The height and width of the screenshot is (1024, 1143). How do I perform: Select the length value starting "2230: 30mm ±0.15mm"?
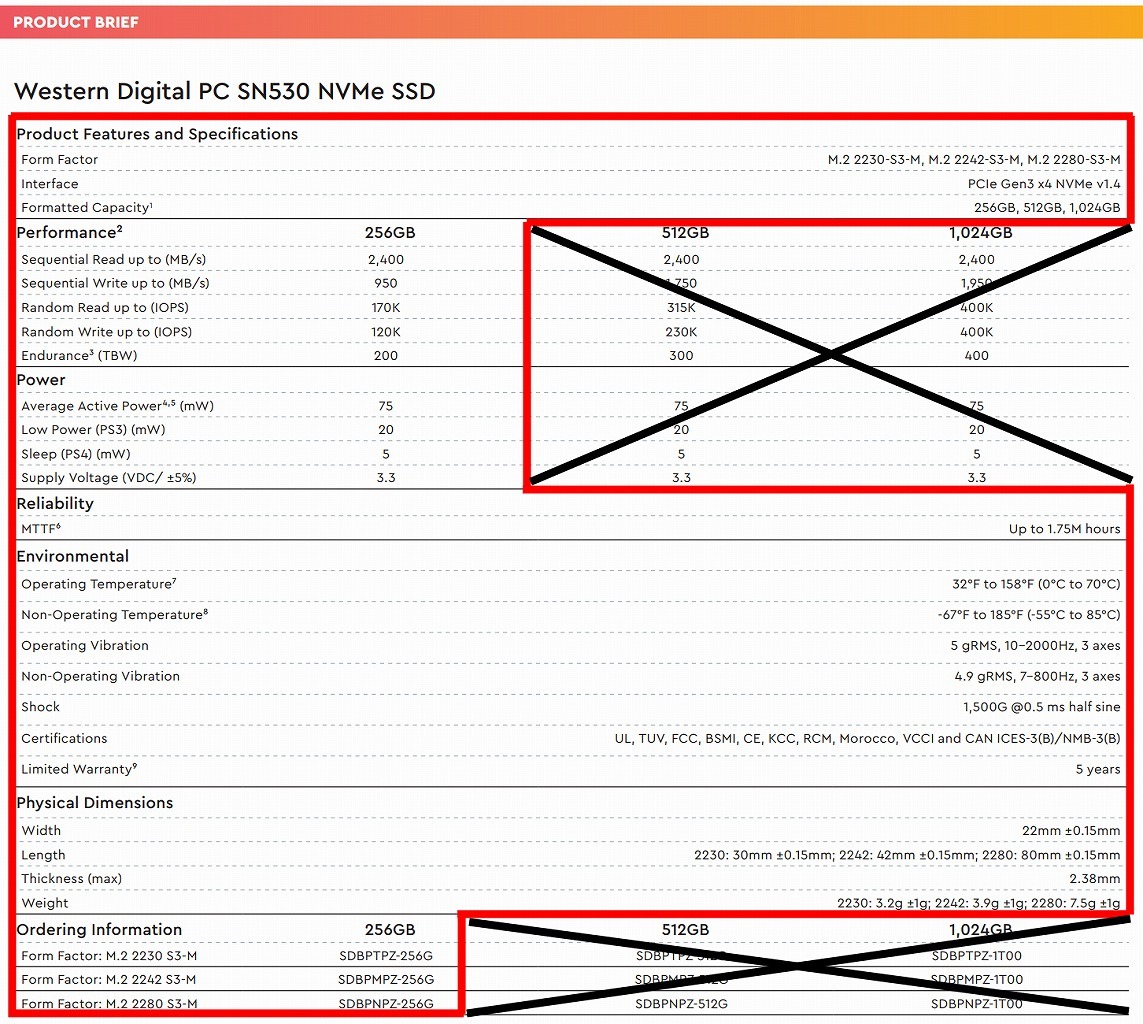tap(907, 855)
